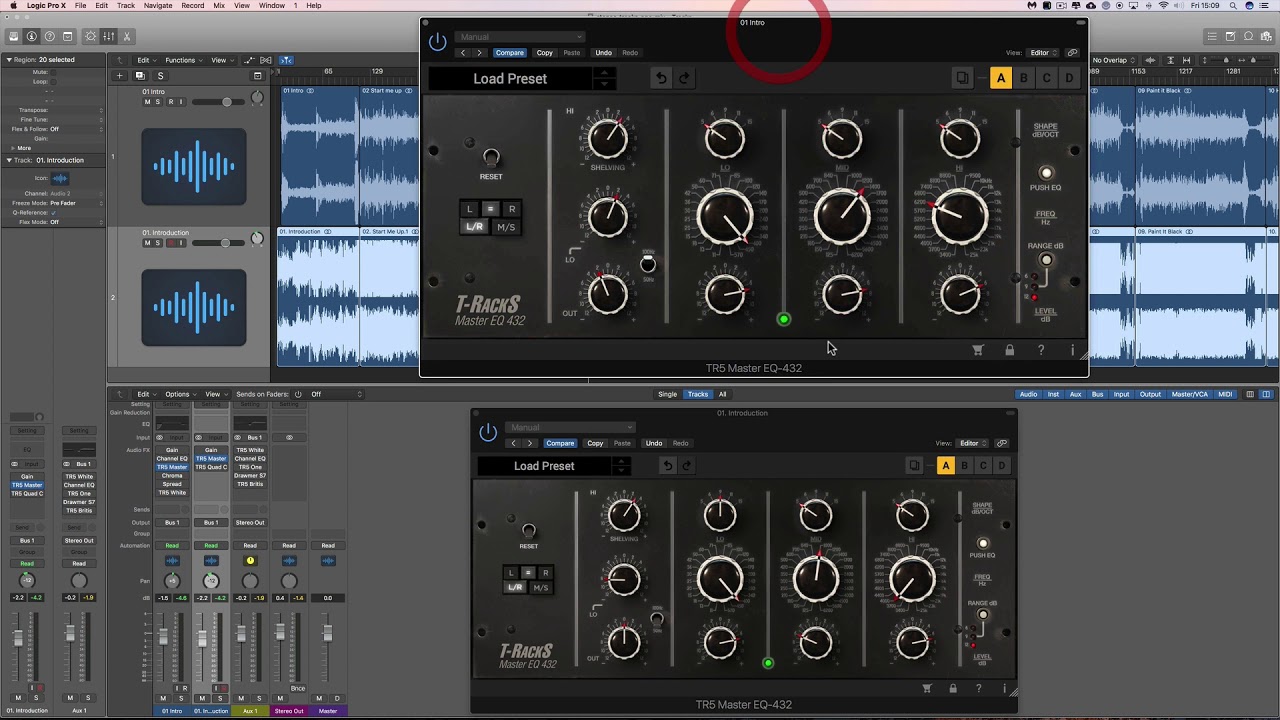Click link chain icon in upper plugin header
Viewport: 1280px width, 720px height.
pos(1072,53)
